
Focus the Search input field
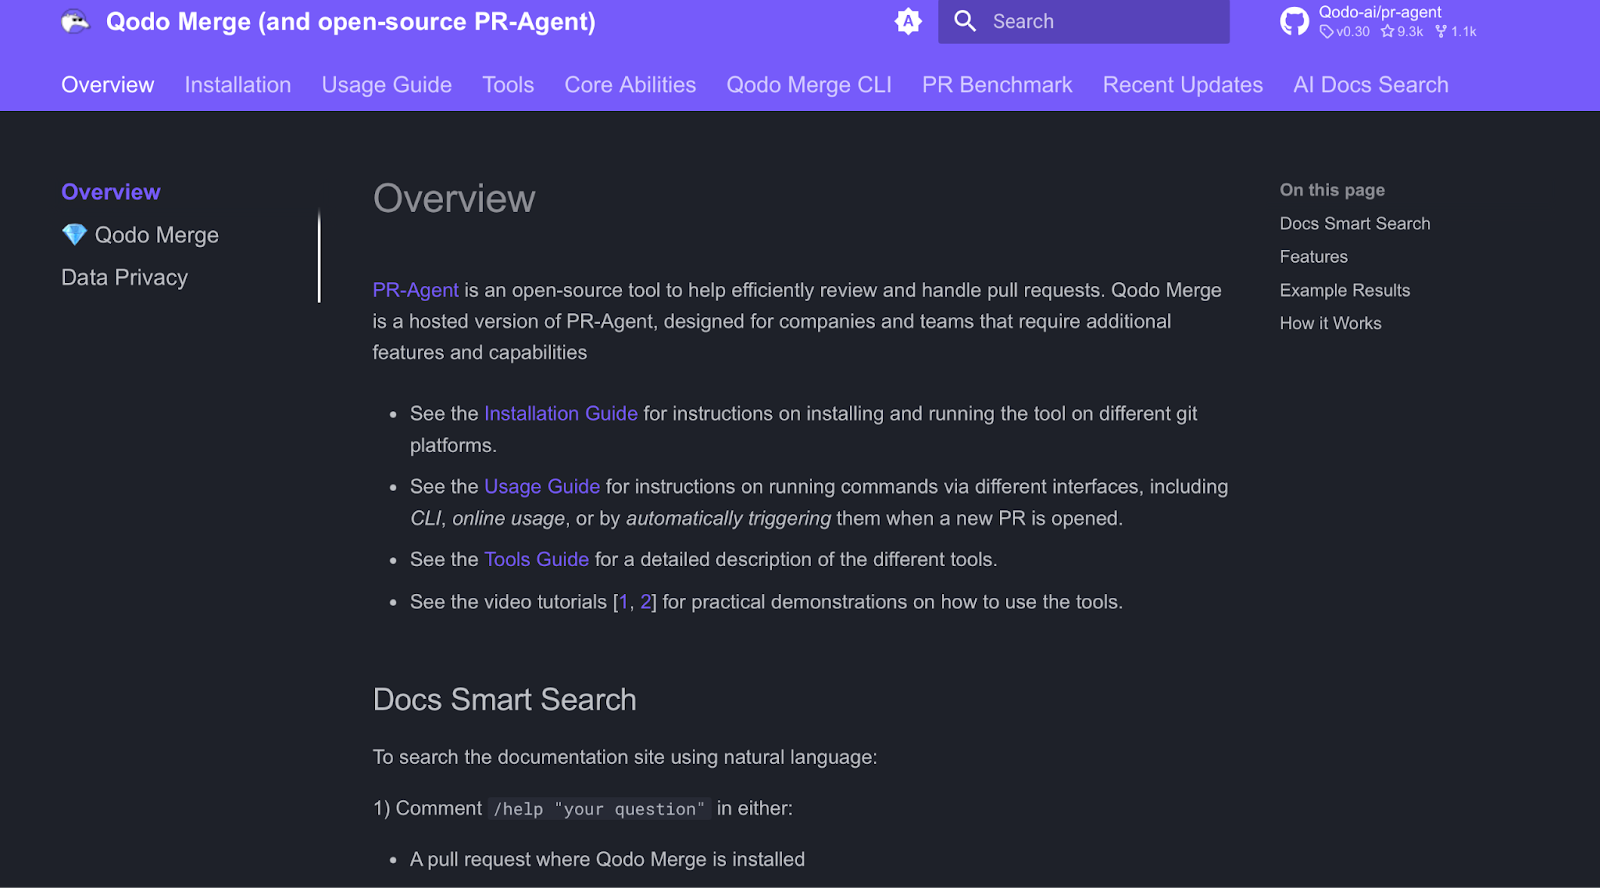(x=1084, y=21)
